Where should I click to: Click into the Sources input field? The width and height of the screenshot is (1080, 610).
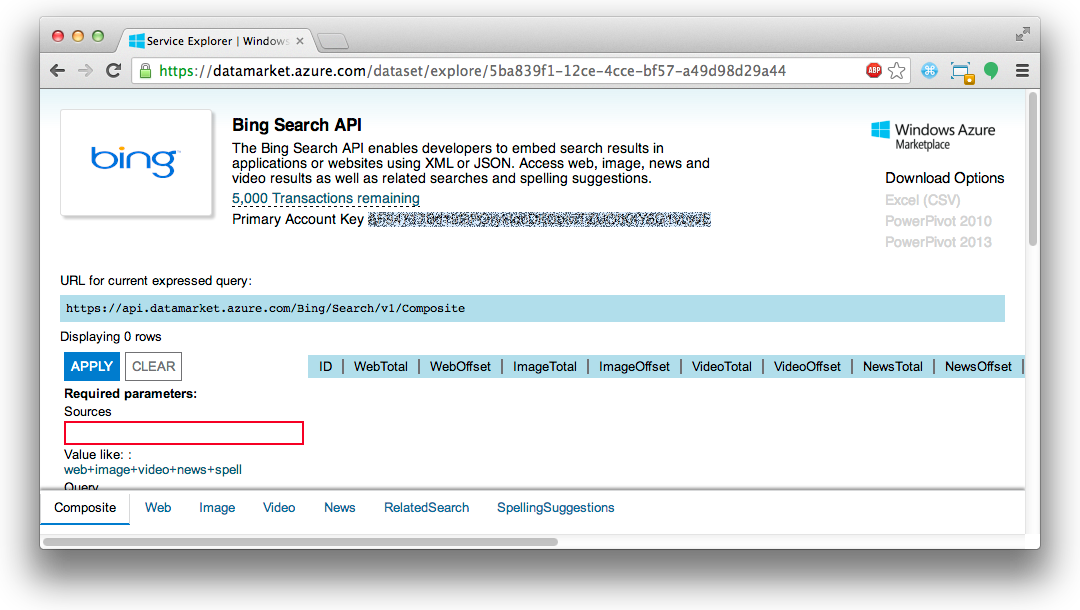184,433
